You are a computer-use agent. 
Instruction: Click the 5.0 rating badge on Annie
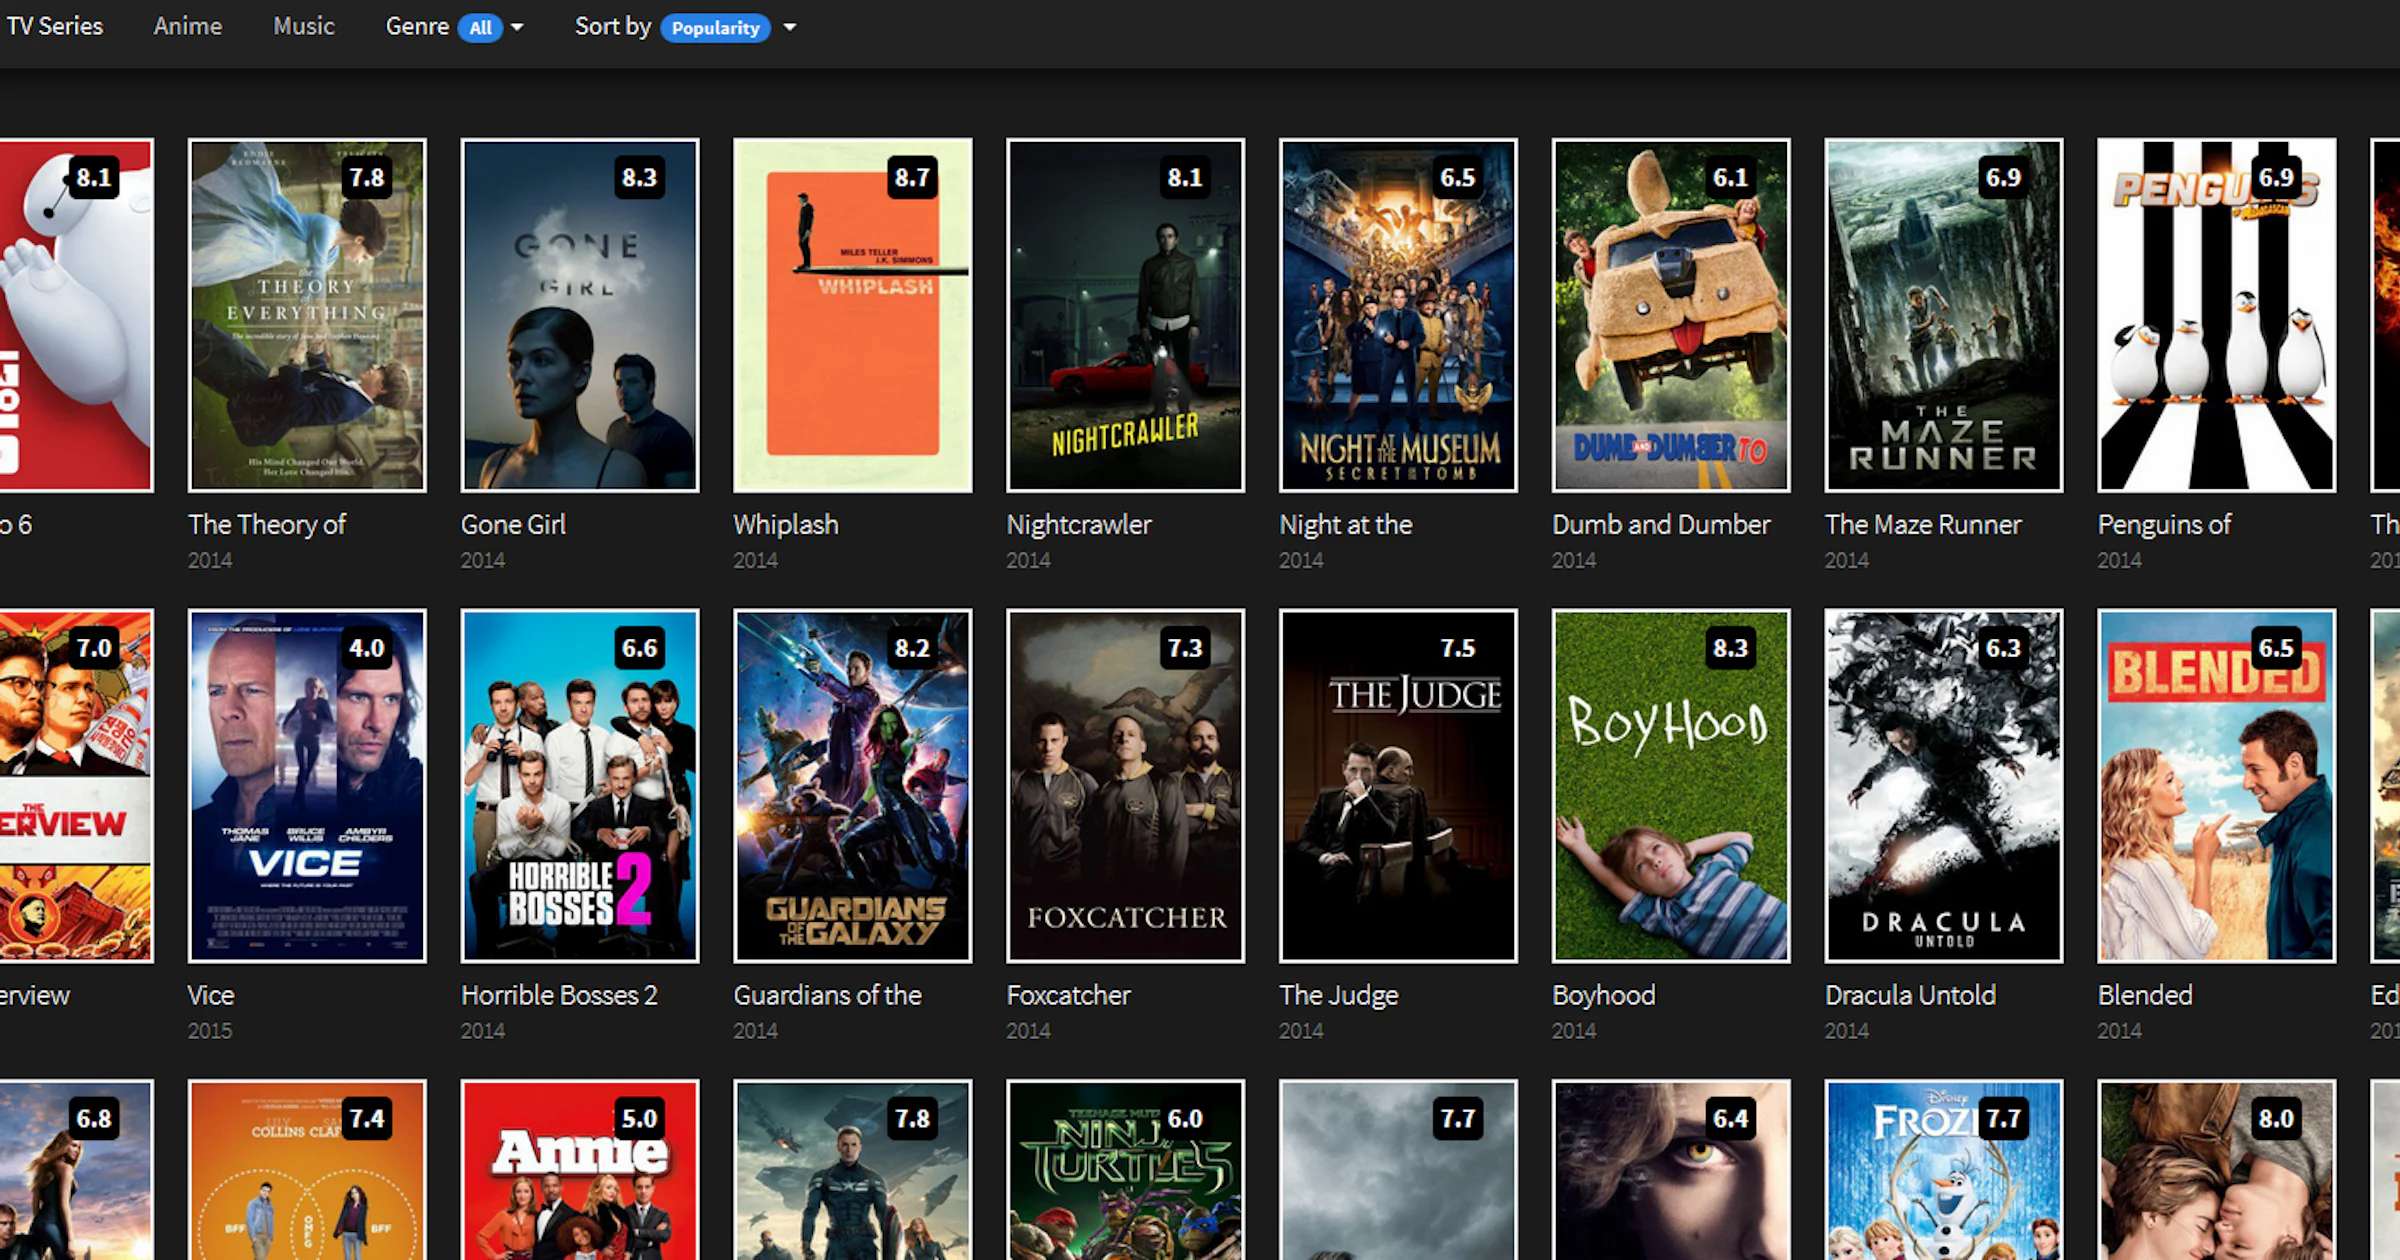coord(639,1118)
